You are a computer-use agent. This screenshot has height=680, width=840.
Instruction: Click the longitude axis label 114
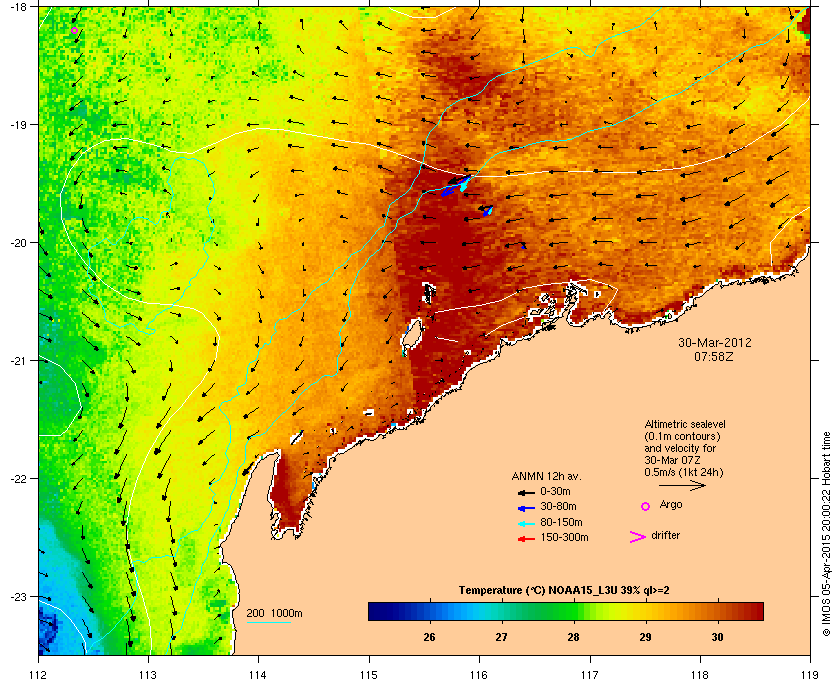pos(258,674)
